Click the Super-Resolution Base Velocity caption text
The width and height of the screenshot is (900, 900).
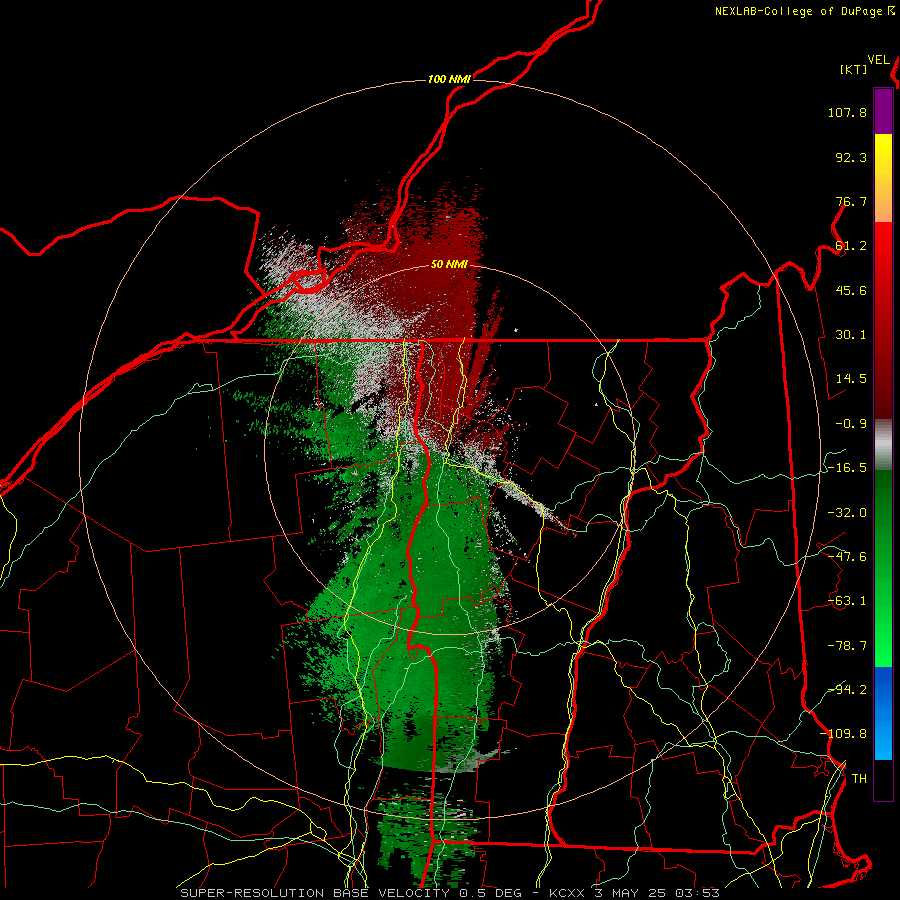point(449,893)
